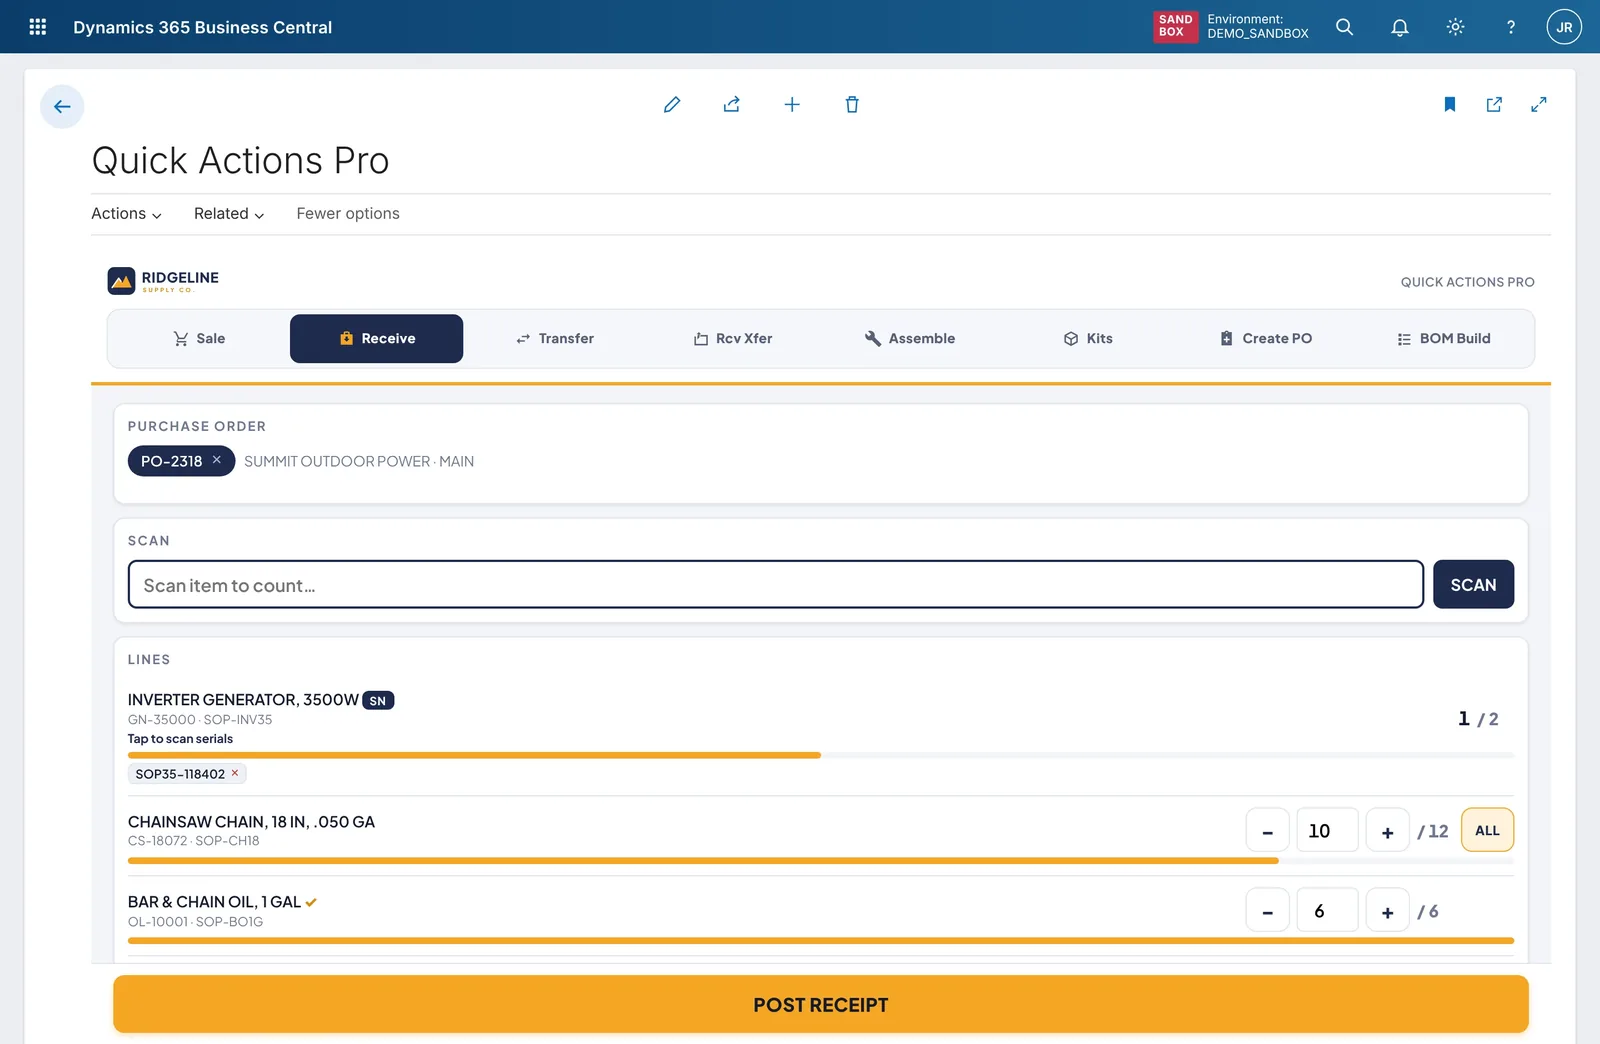Remove serial SOP35-118402 with its x
Viewport: 1600px width, 1044px height.
[235, 773]
